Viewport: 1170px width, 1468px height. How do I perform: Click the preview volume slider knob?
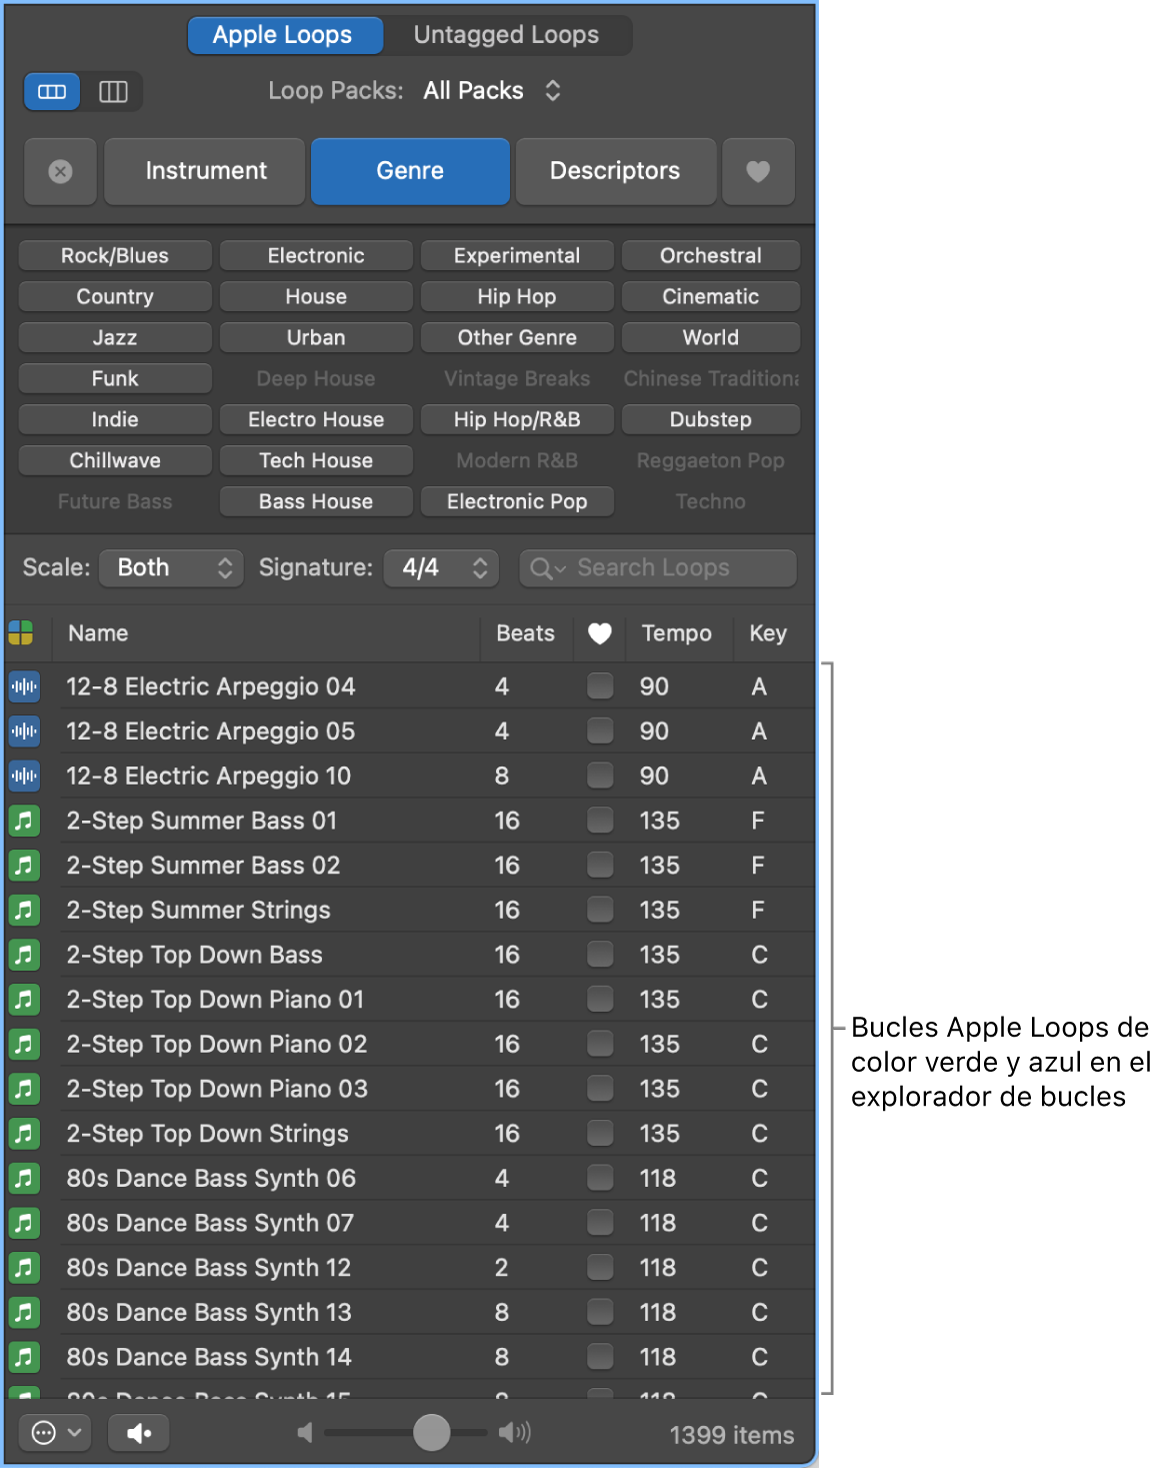432,1432
